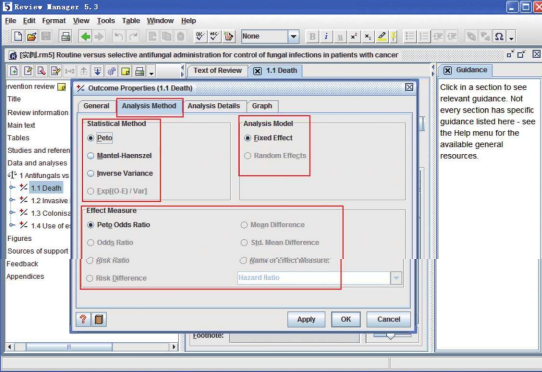This screenshot has width=542, height=372.
Task: Click the green Back arrow icon
Action: coord(85,36)
